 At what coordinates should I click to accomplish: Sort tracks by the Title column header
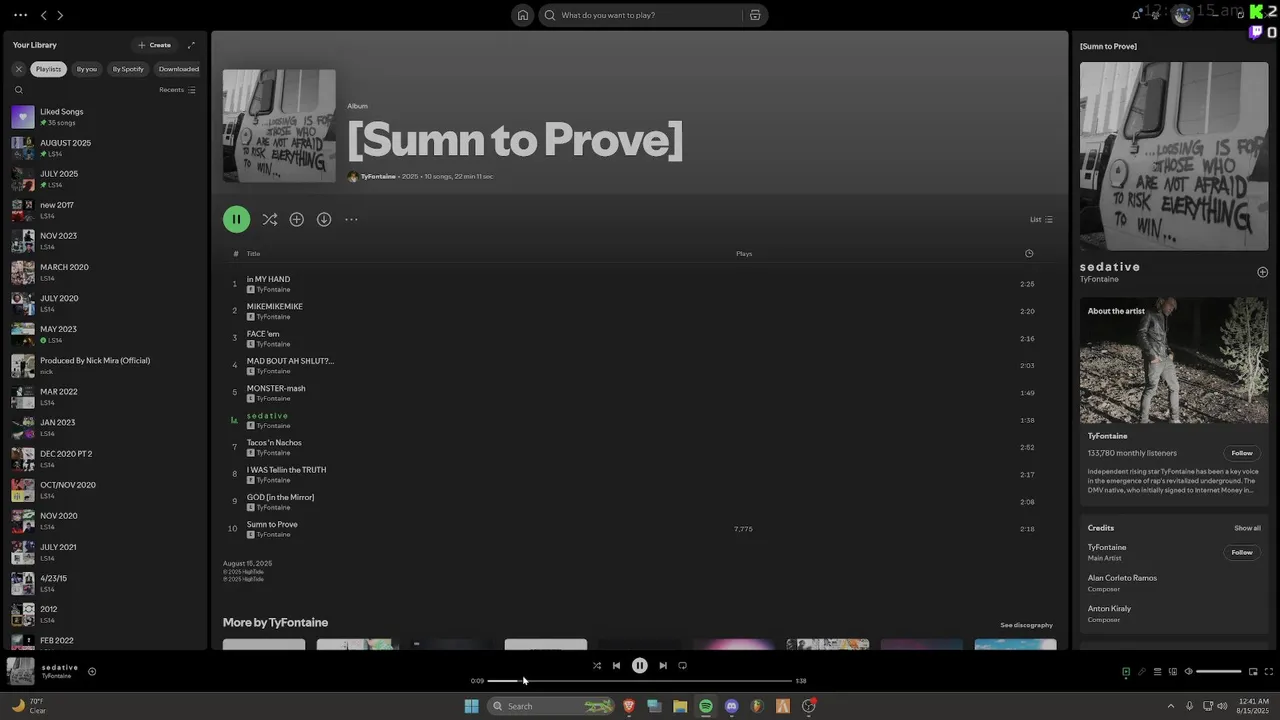(x=253, y=254)
